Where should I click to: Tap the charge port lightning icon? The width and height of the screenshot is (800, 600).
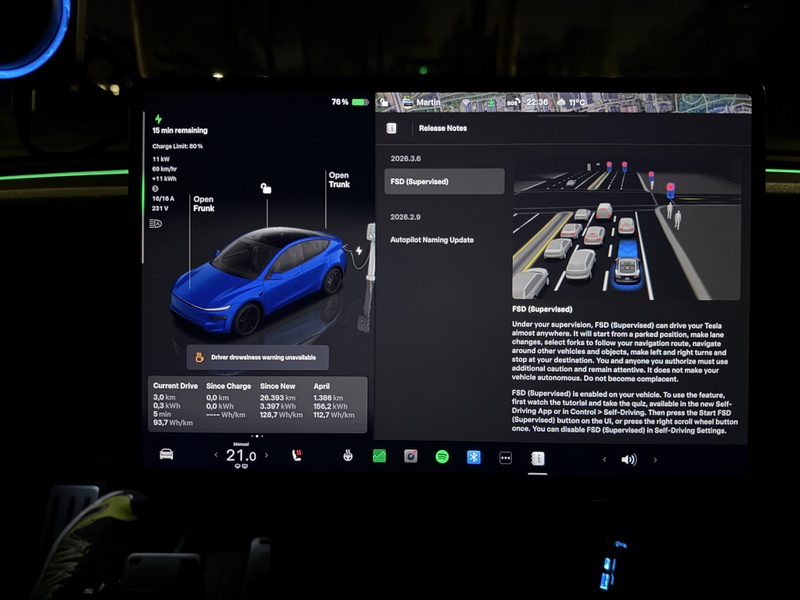click(x=359, y=251)
